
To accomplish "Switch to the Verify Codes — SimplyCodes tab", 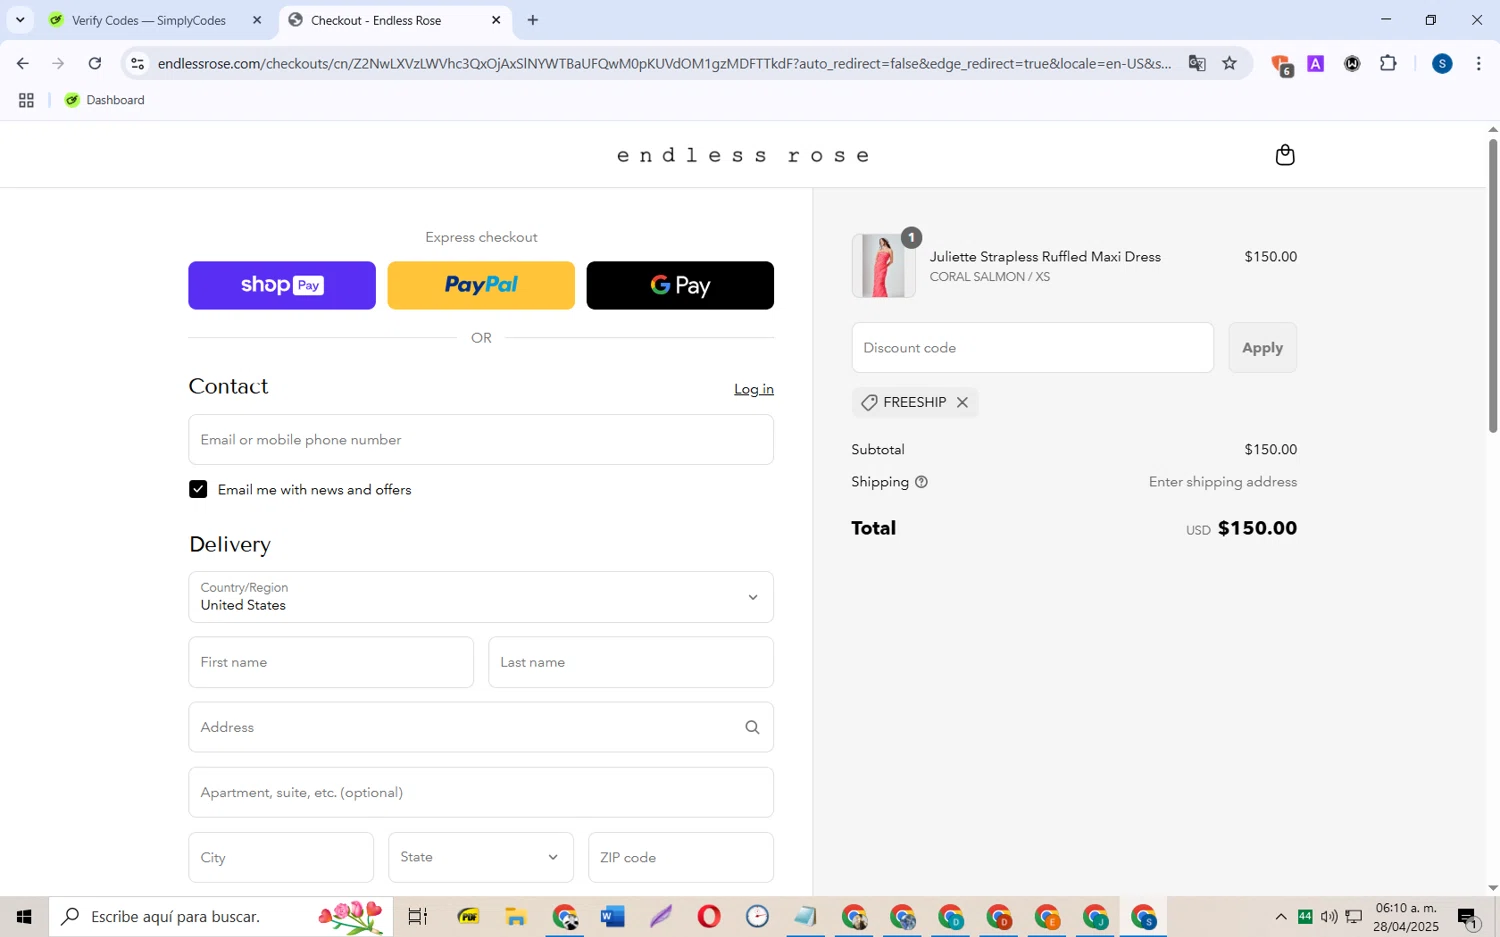I will (149, 20).
